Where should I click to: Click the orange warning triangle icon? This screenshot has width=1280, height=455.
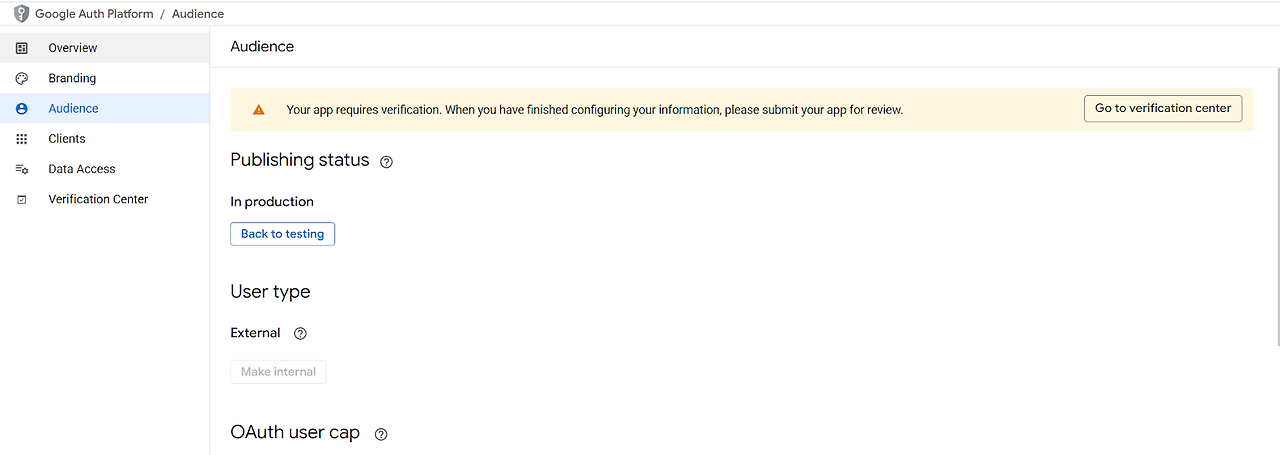coord(259,110)
